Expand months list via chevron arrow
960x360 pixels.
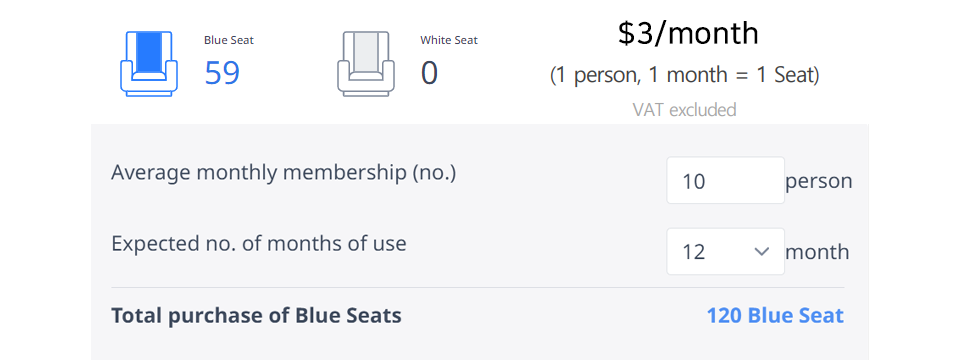coord(762,252)
